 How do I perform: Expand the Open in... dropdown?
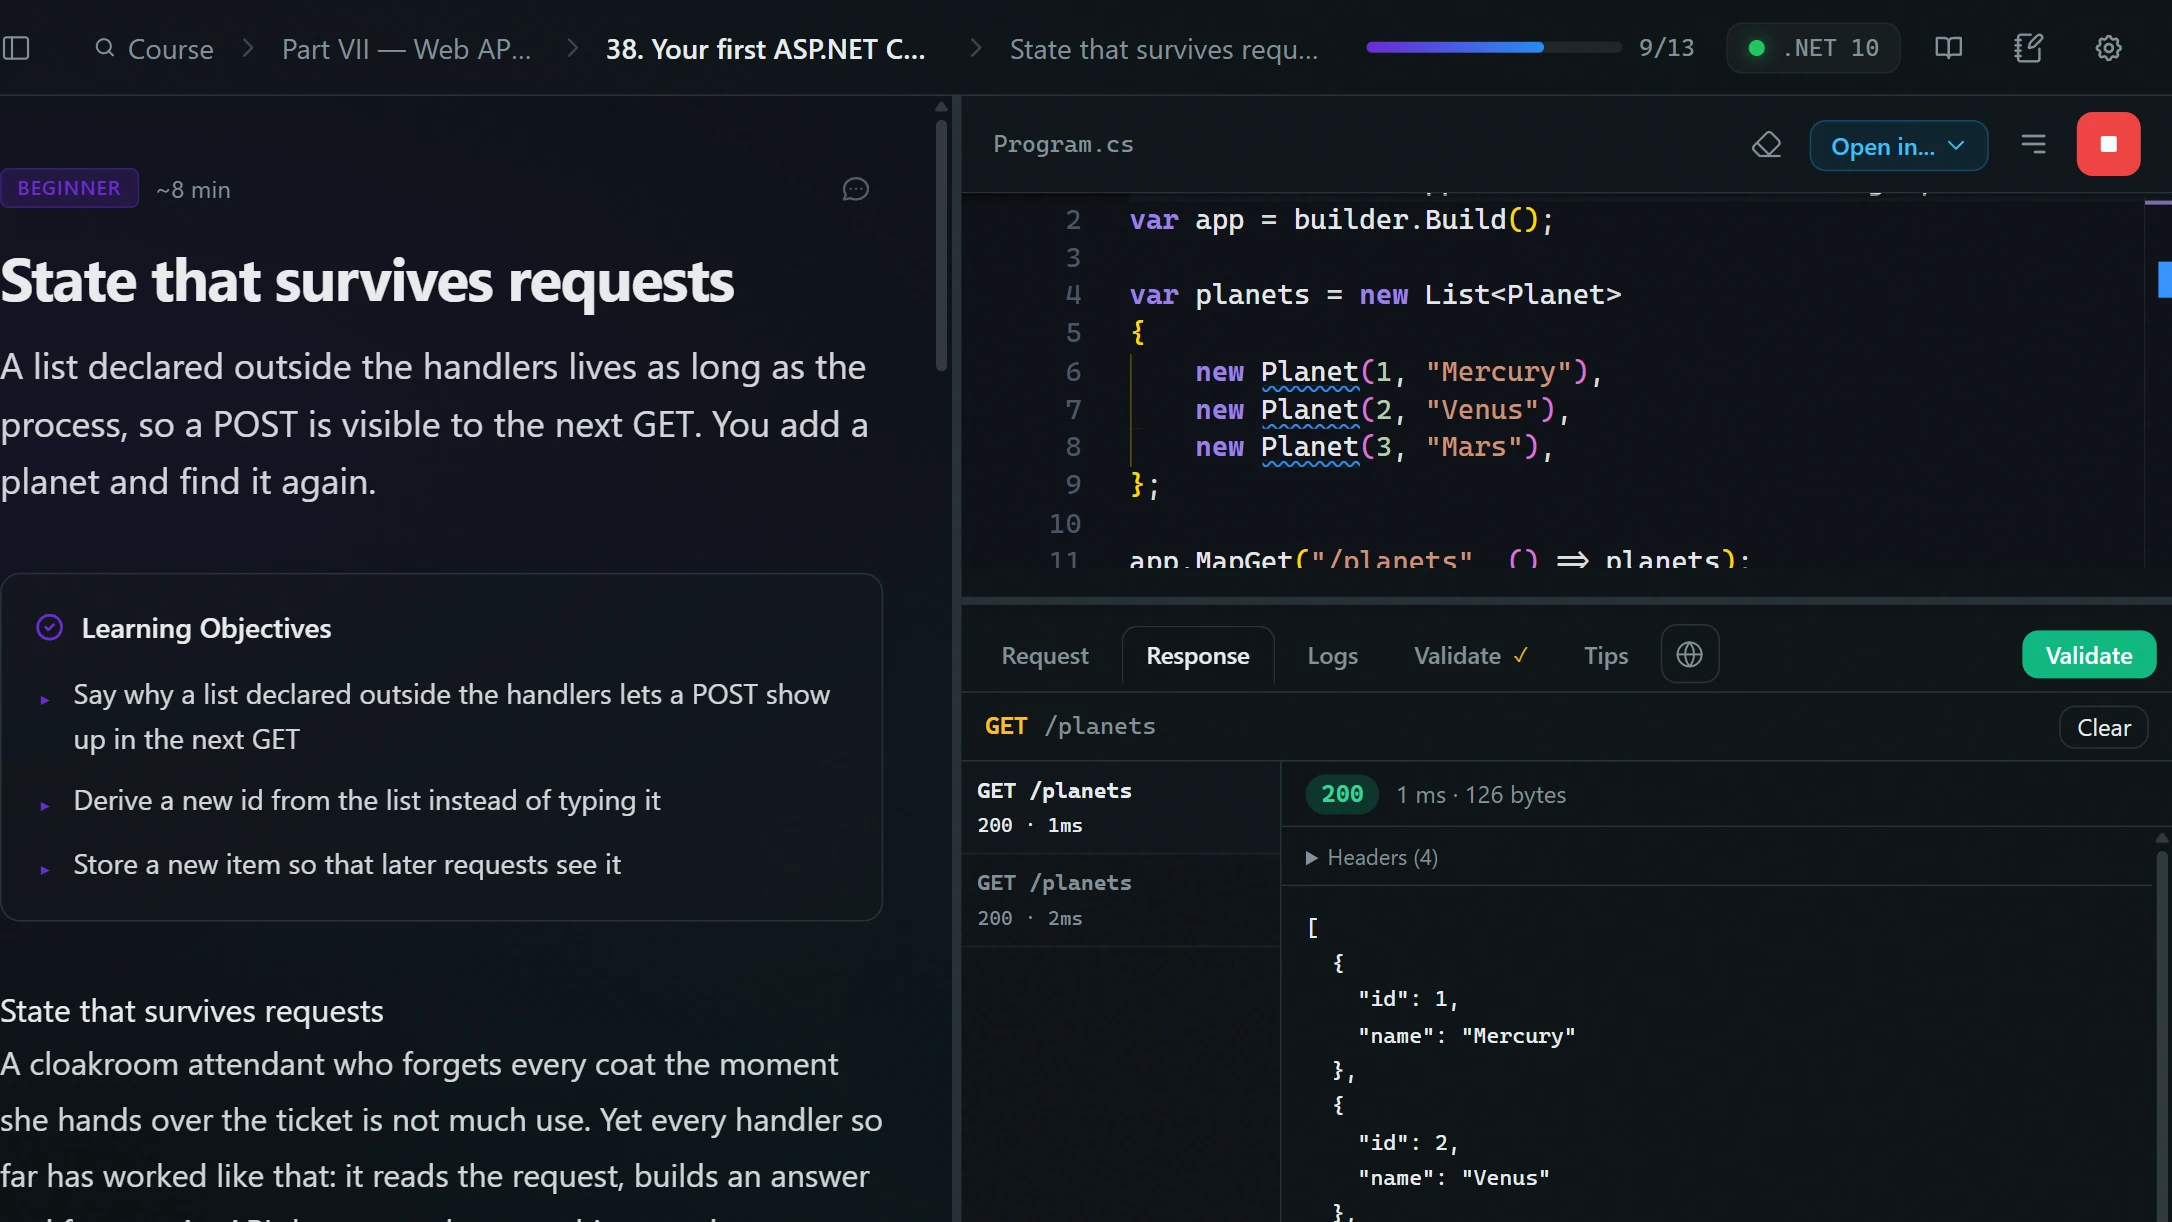[1897, 146]
